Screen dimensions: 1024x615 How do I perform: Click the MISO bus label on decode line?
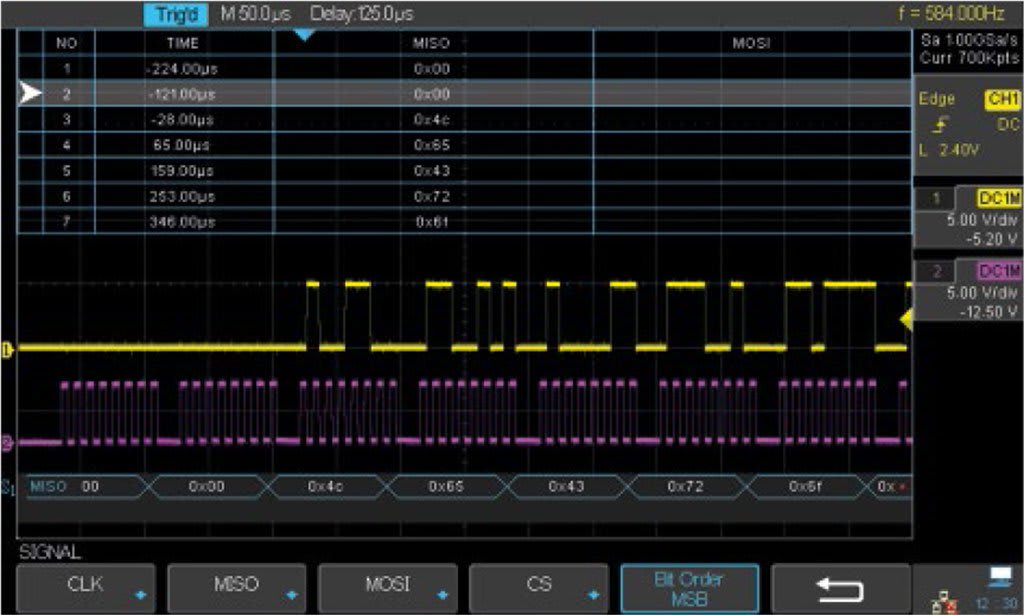(x=48, y=486)
